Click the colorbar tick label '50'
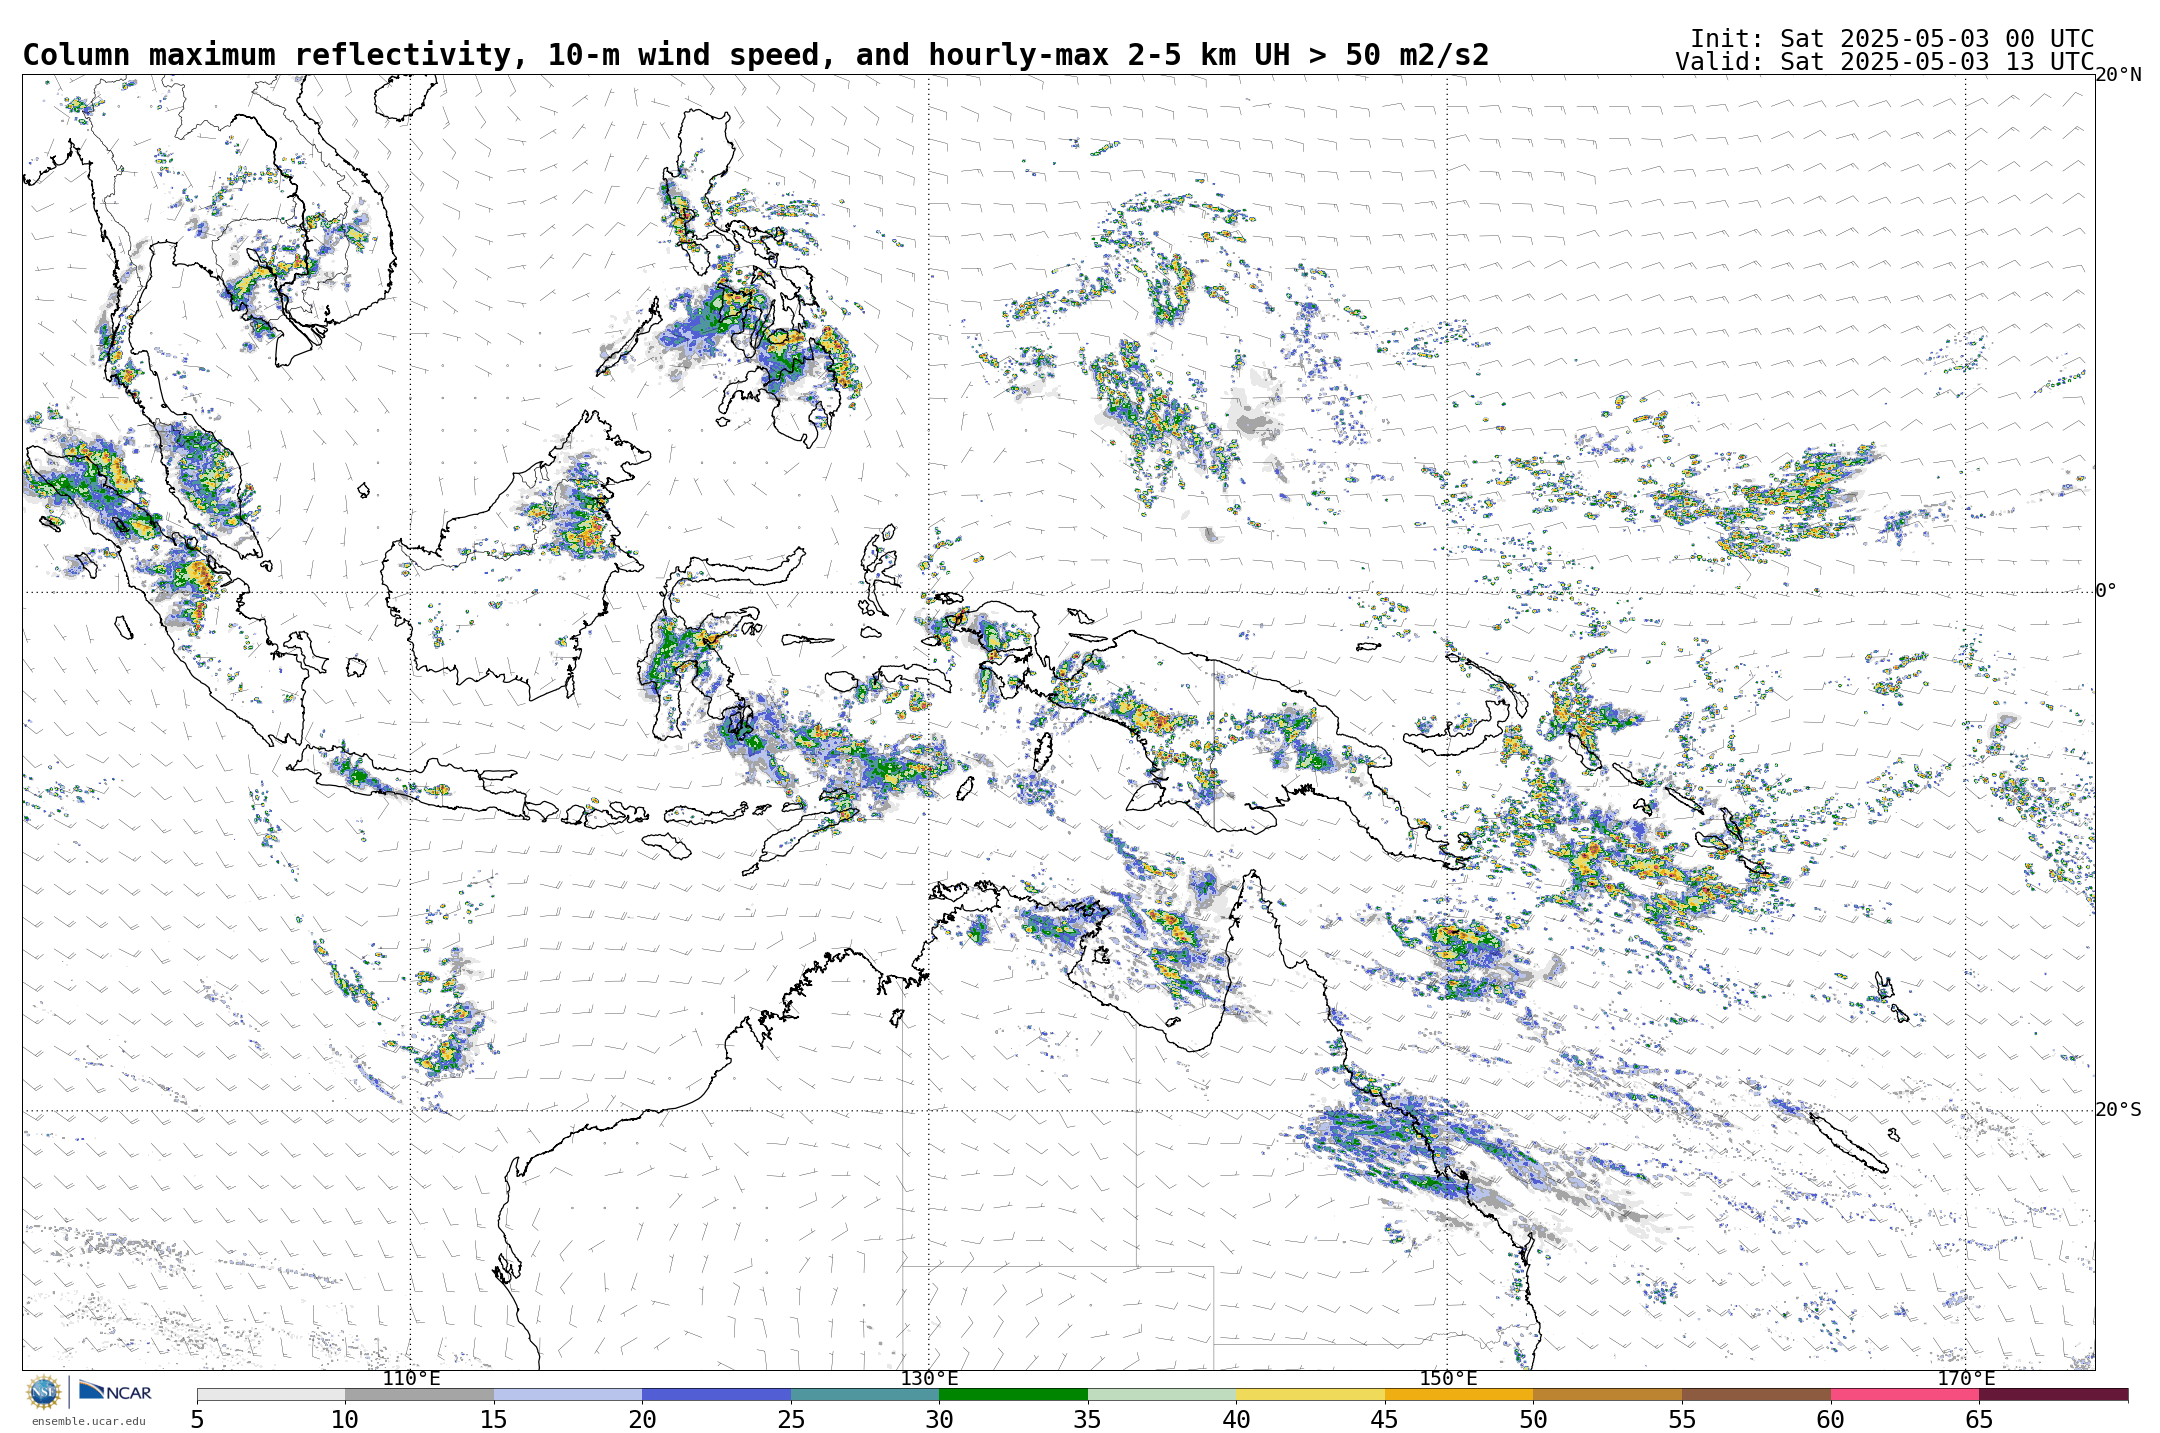Screen dimensions: 2160x1433 (1533, 1420)
